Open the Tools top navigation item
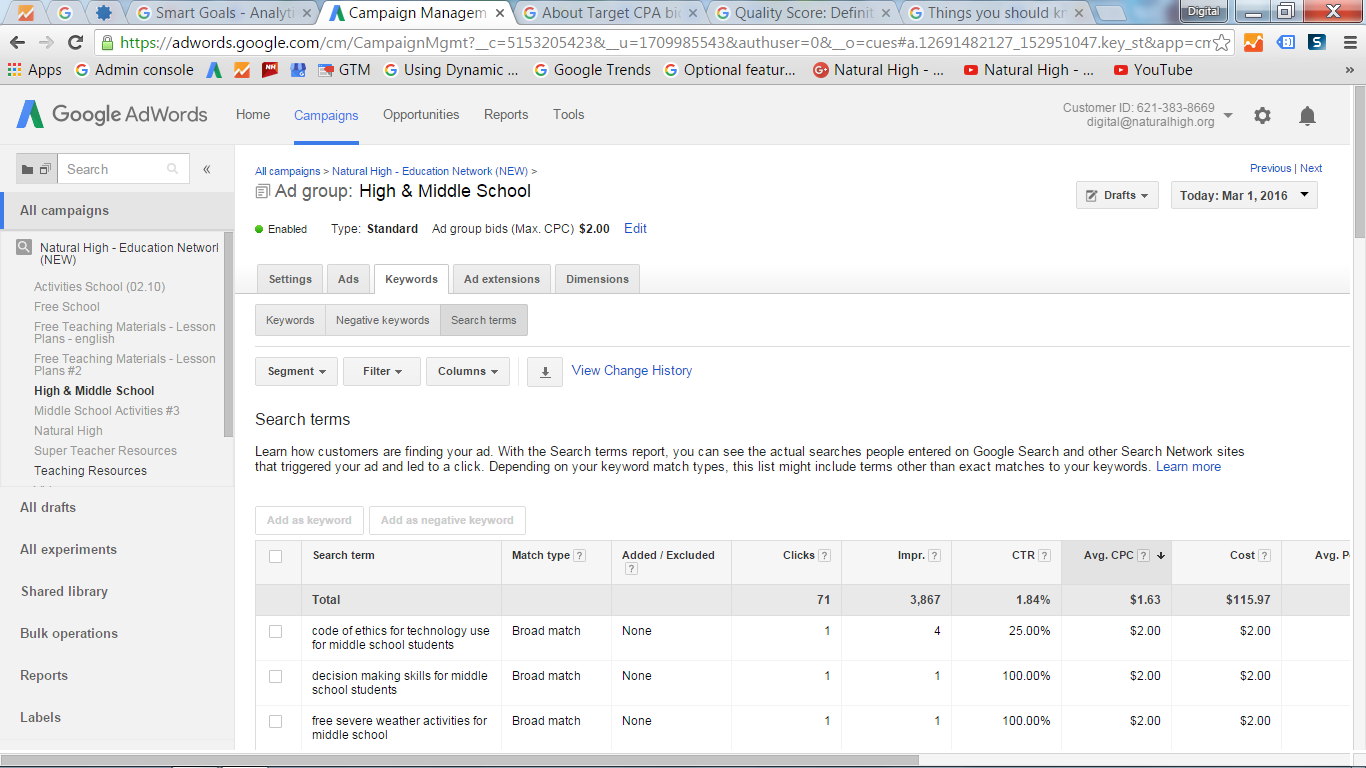This screenshot has width=1366, height=768. (568, 115)
